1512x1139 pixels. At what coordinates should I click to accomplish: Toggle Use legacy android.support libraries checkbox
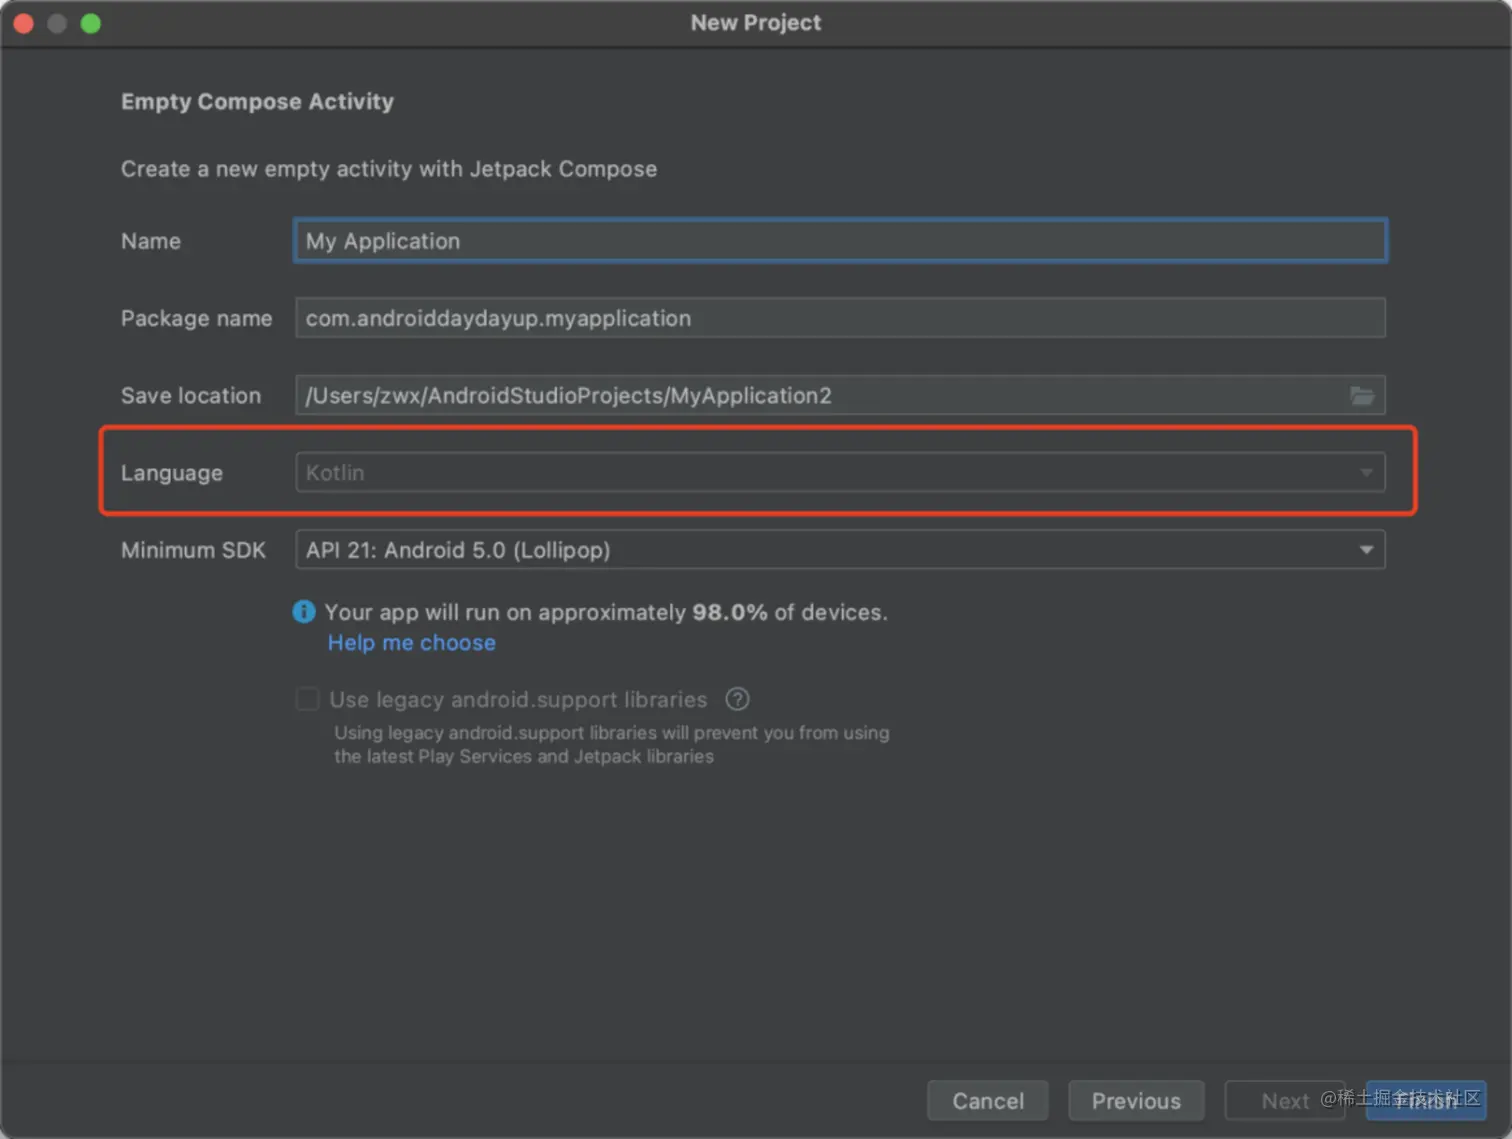pyautogui.click(x=308, y=699)
